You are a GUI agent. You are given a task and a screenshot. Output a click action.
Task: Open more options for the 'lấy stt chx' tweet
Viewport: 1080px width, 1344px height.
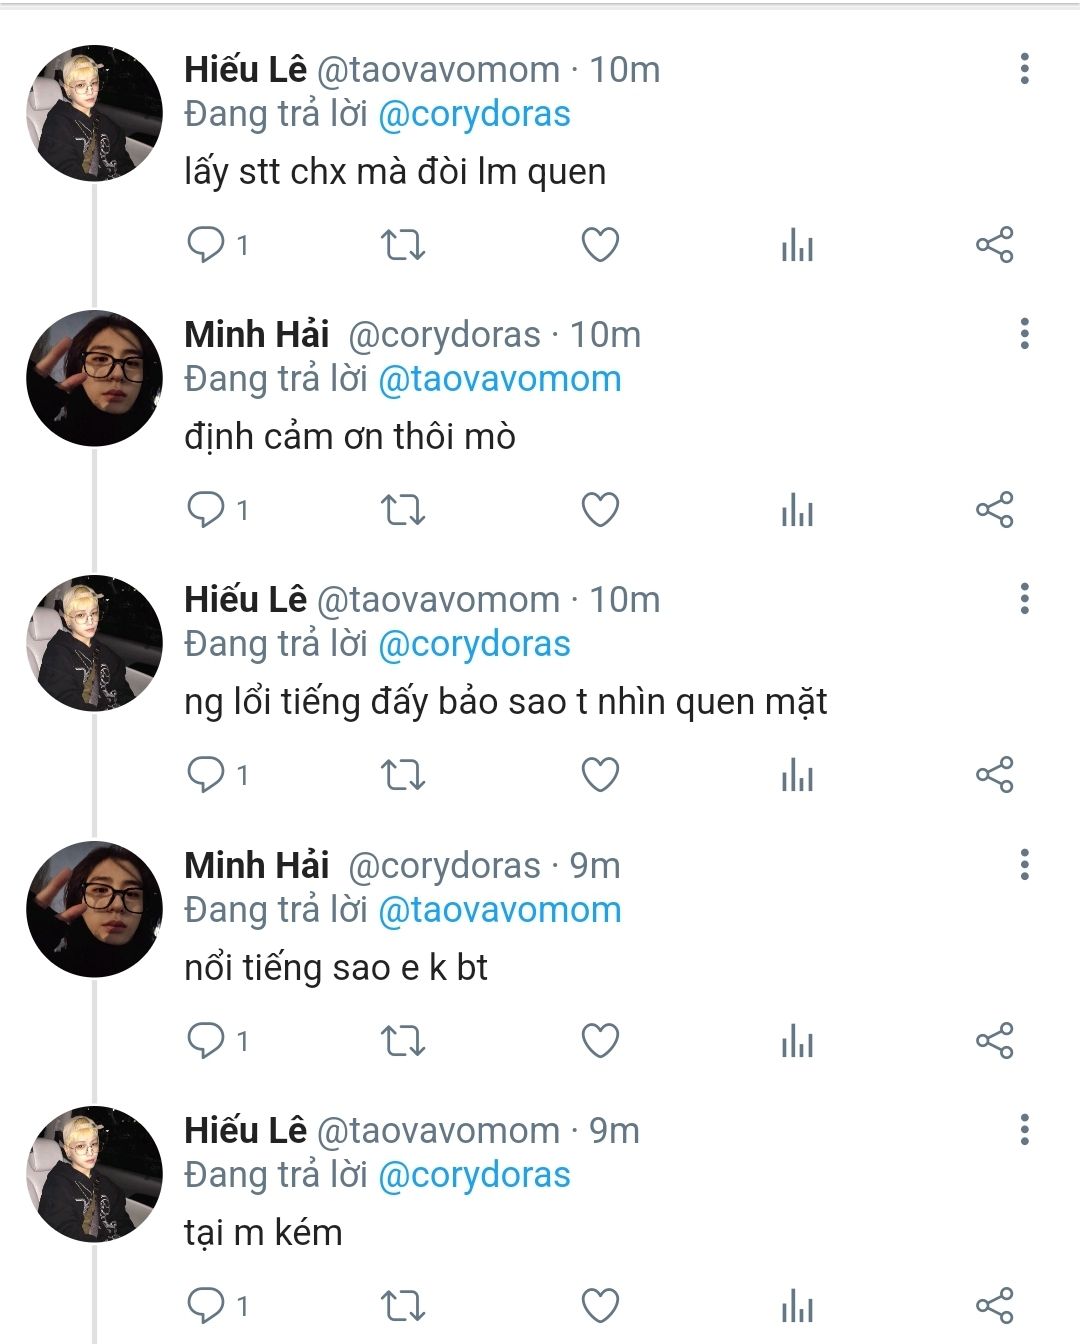pyautogui.click(x=1024, y=69)
